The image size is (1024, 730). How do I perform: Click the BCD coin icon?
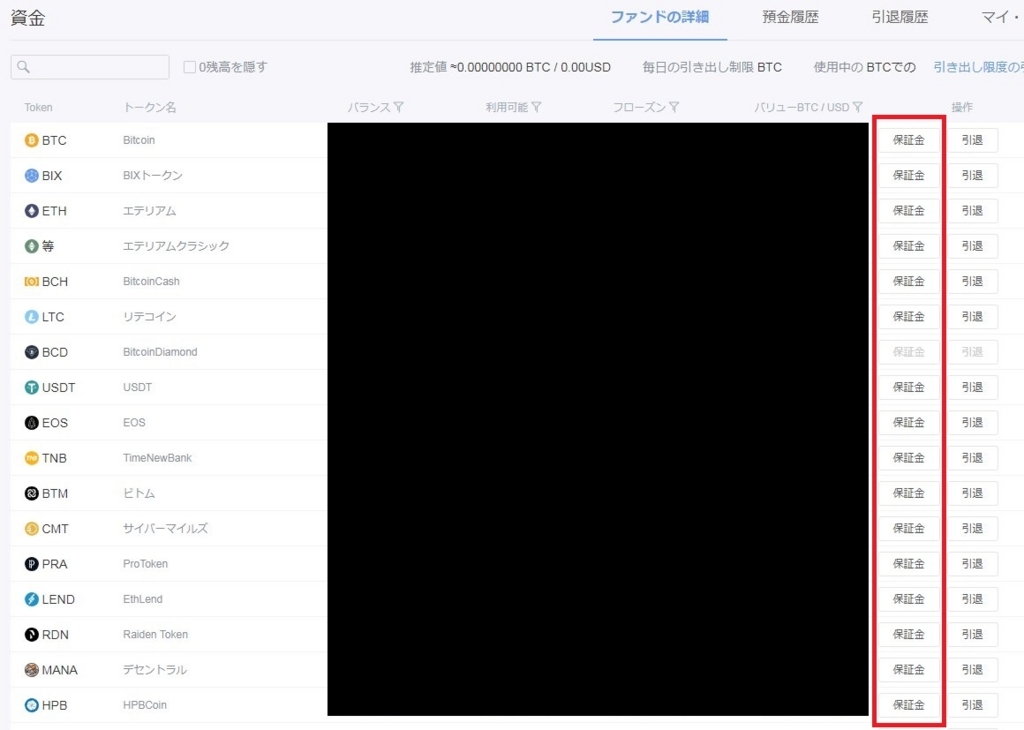(x=31, y=352)
